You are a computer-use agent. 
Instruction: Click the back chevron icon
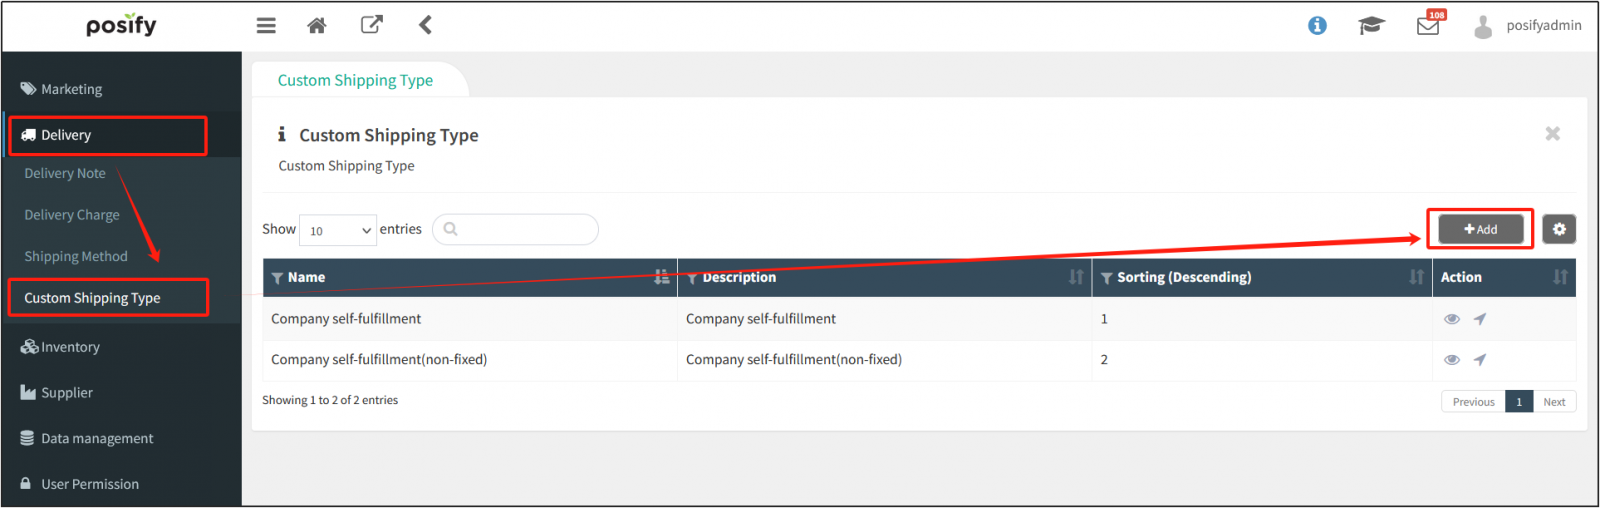coord(425,25)
